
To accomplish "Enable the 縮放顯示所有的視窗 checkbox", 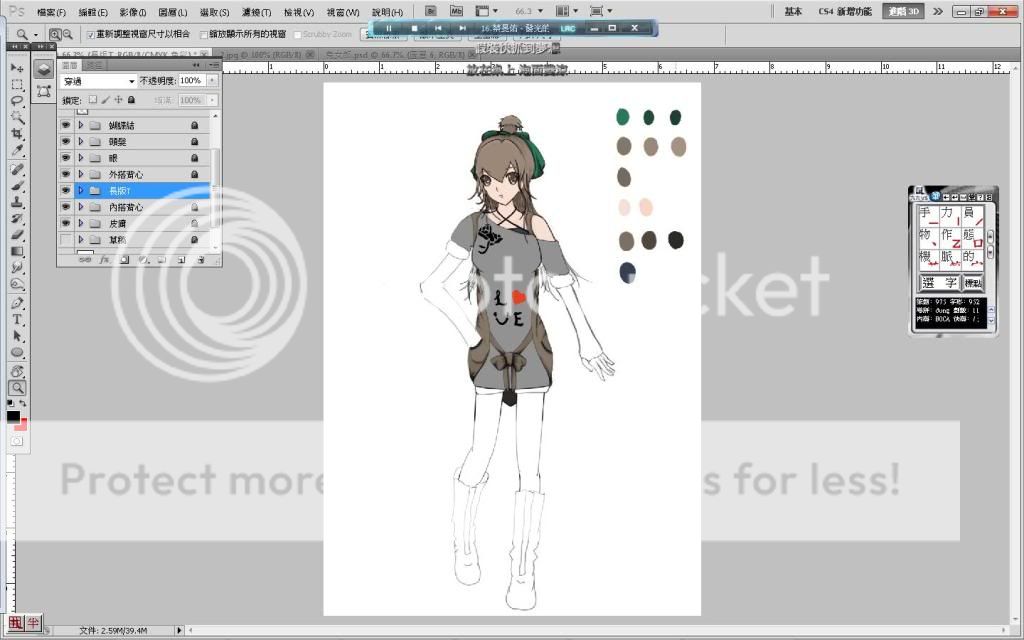I will [204, 34].
